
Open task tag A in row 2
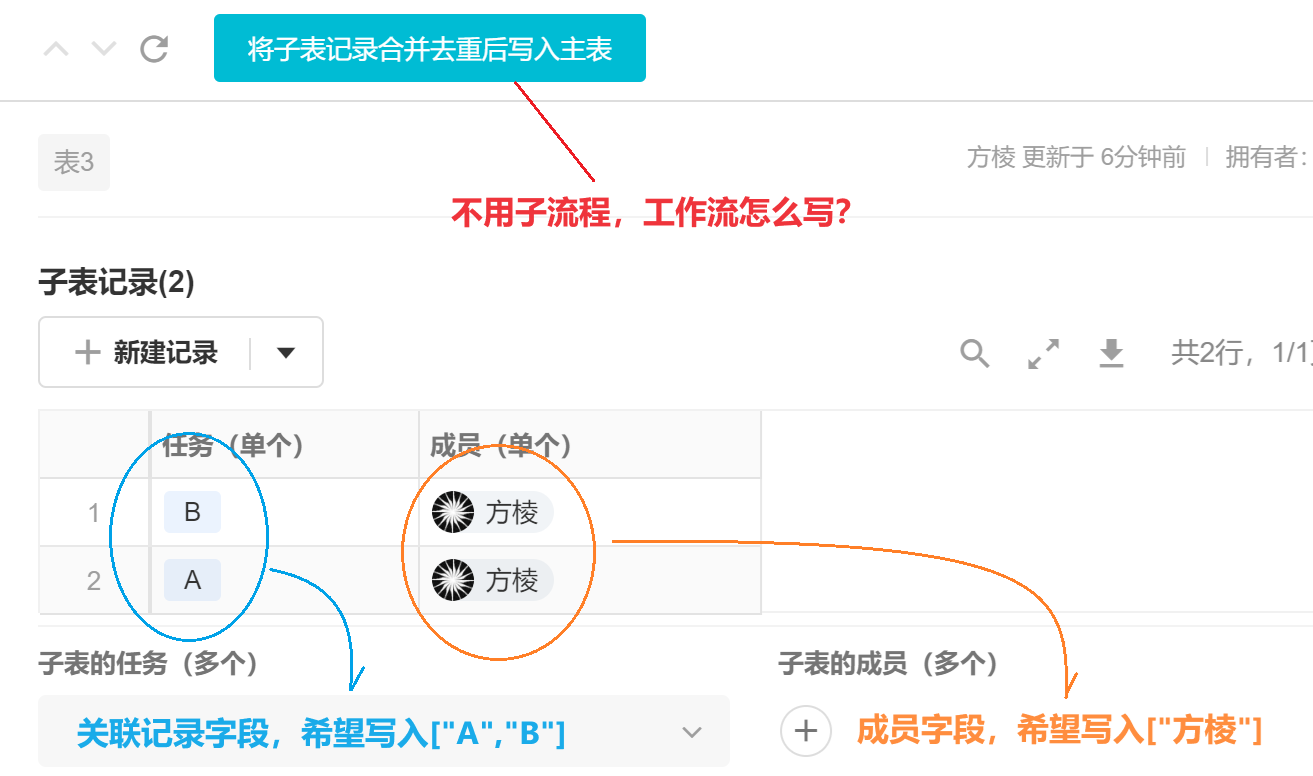[193, 580]
